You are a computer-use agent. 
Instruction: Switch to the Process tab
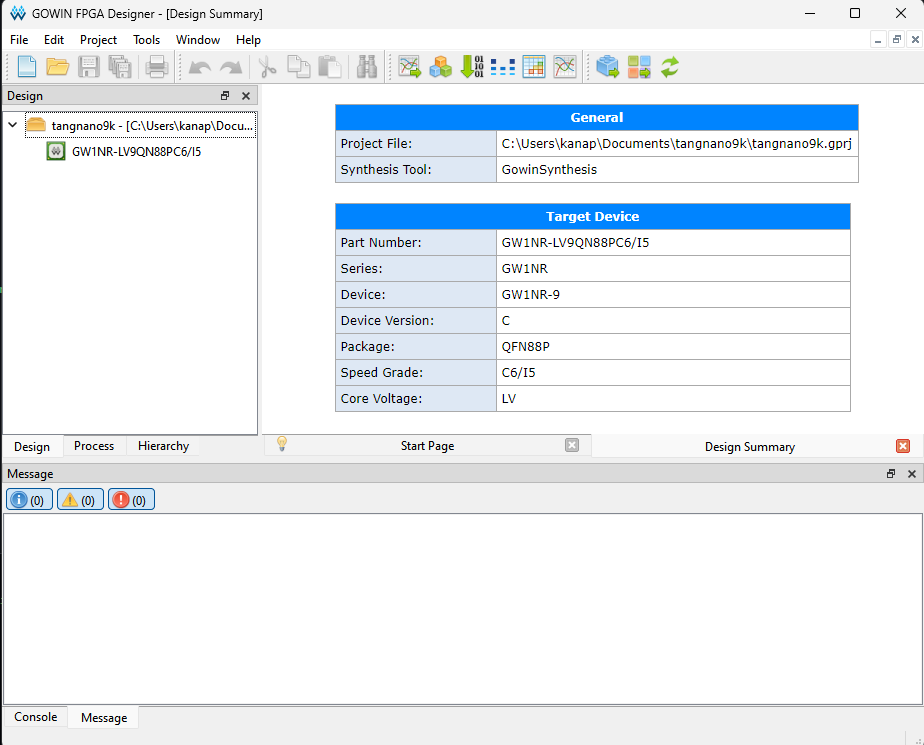94,446
